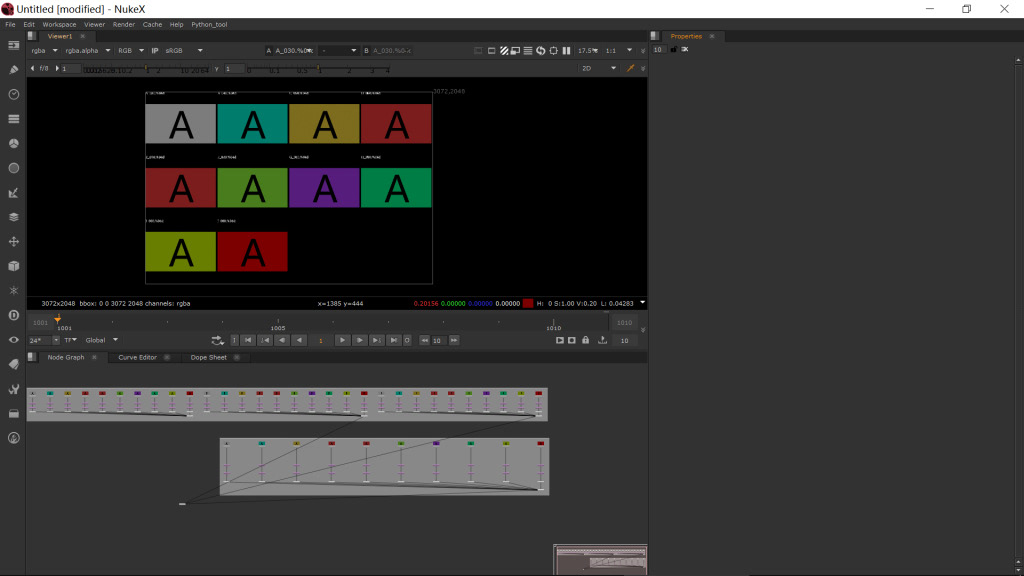Viewport: 1024px width, 576px height.
Task: Click the Views eye icon in toolbar
Action: (x=14, y=340)
